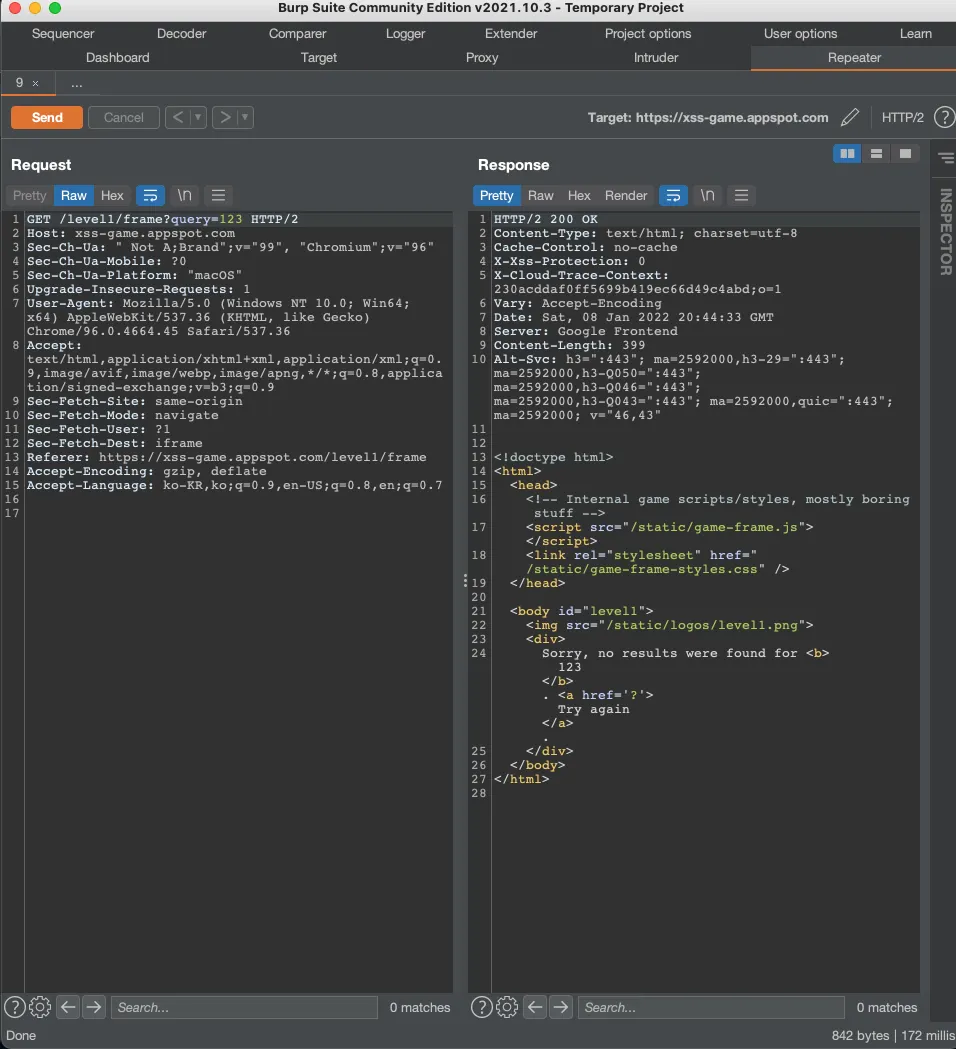Viewport: 956px width, 1049px height.
Task: Edit target with the pencil icon
Action: pyautogui.click(x=849, y=117)
